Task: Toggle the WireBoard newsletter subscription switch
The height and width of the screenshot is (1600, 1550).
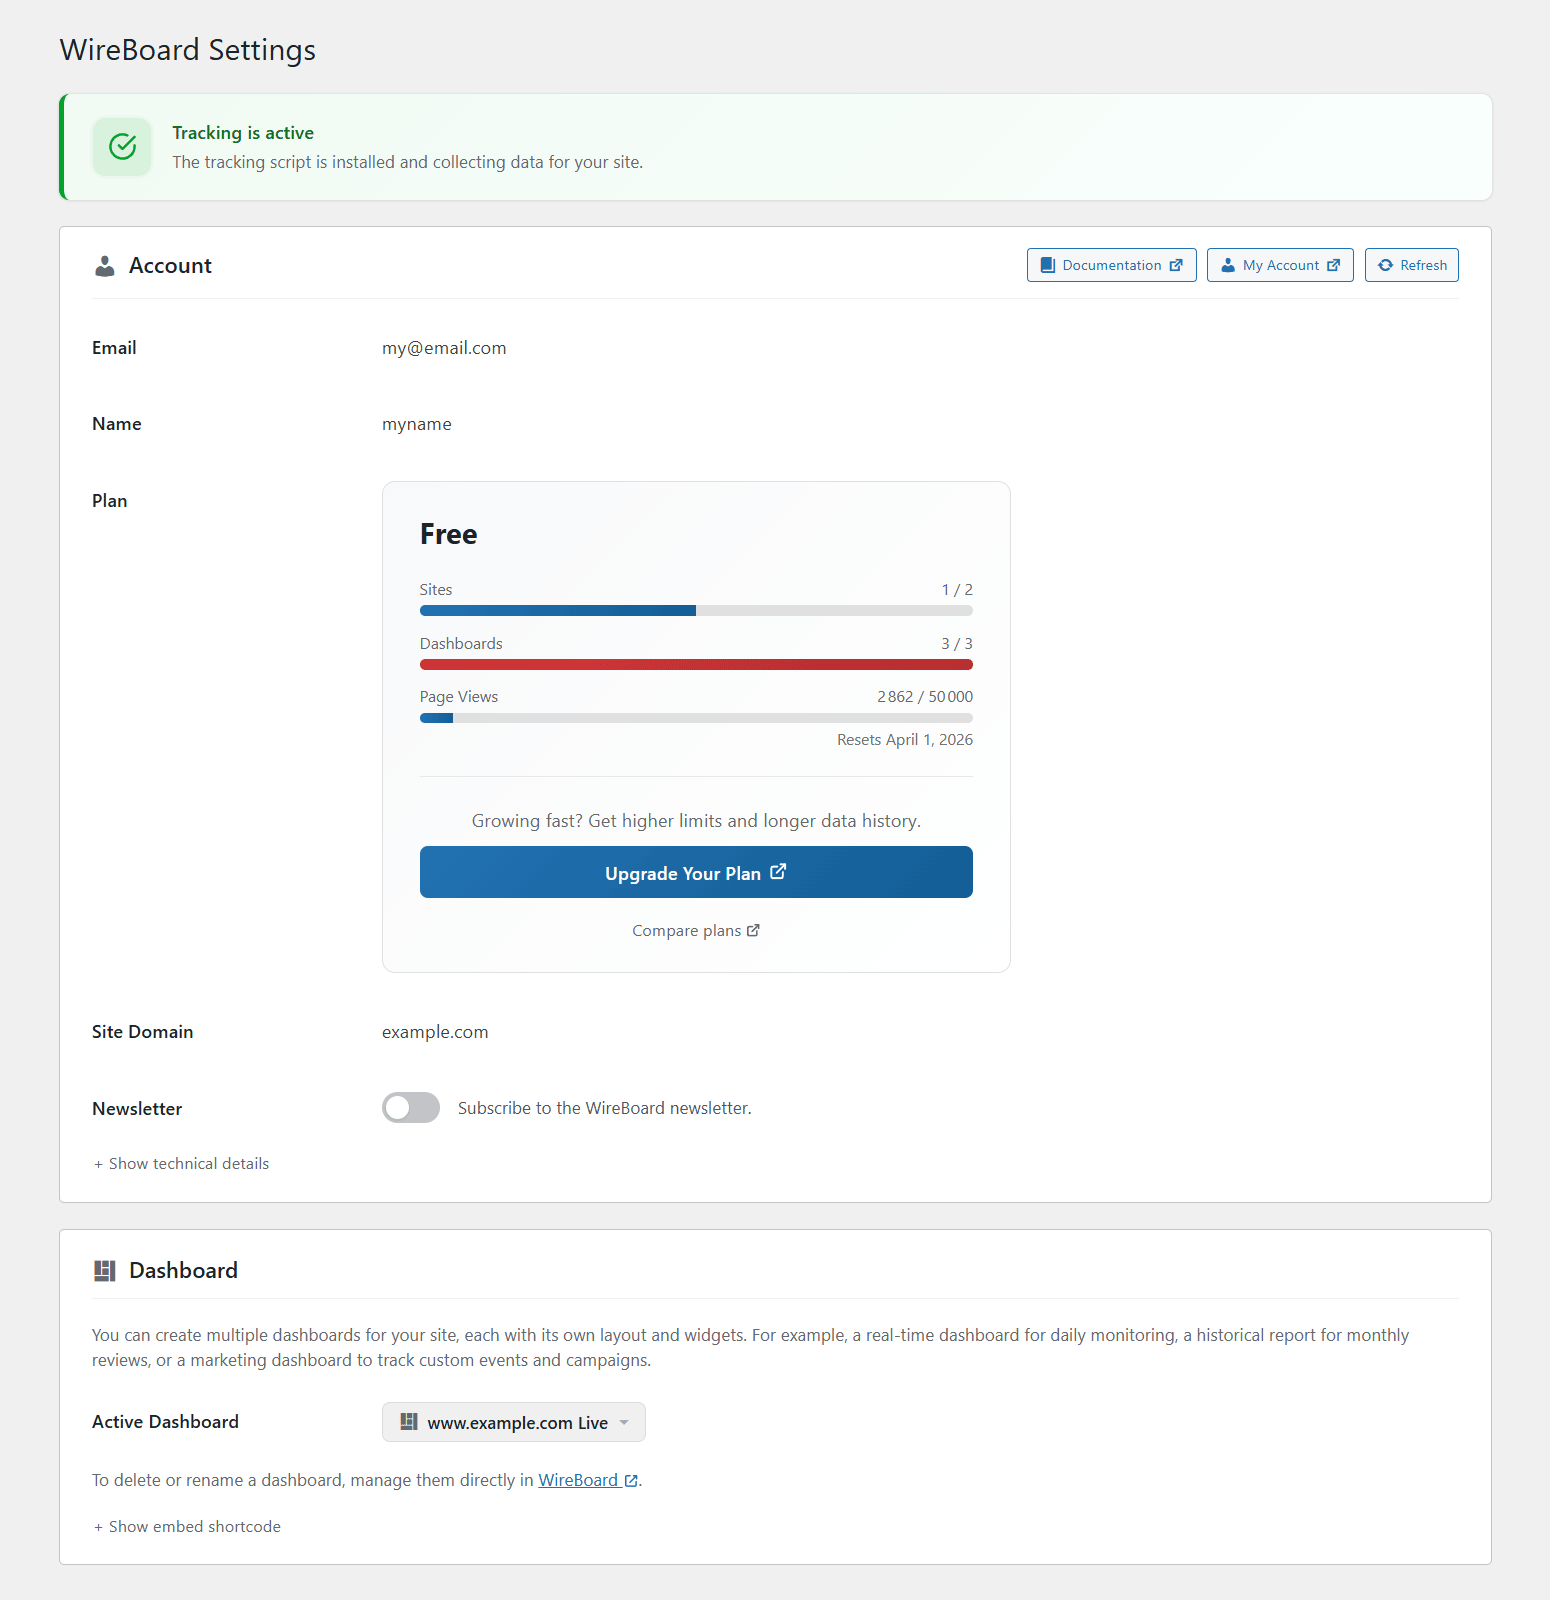Action: pyautogui.click(x=411, y=1108)
